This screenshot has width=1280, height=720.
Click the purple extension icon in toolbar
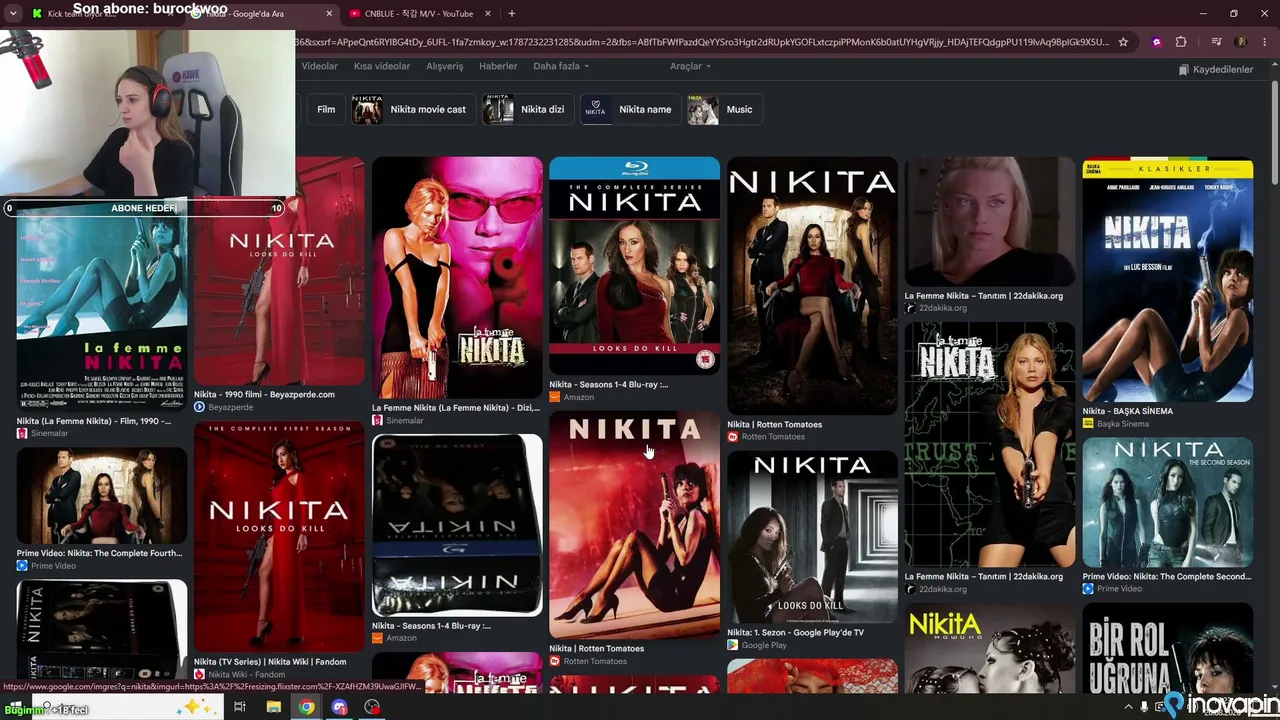coord(1157,42)
